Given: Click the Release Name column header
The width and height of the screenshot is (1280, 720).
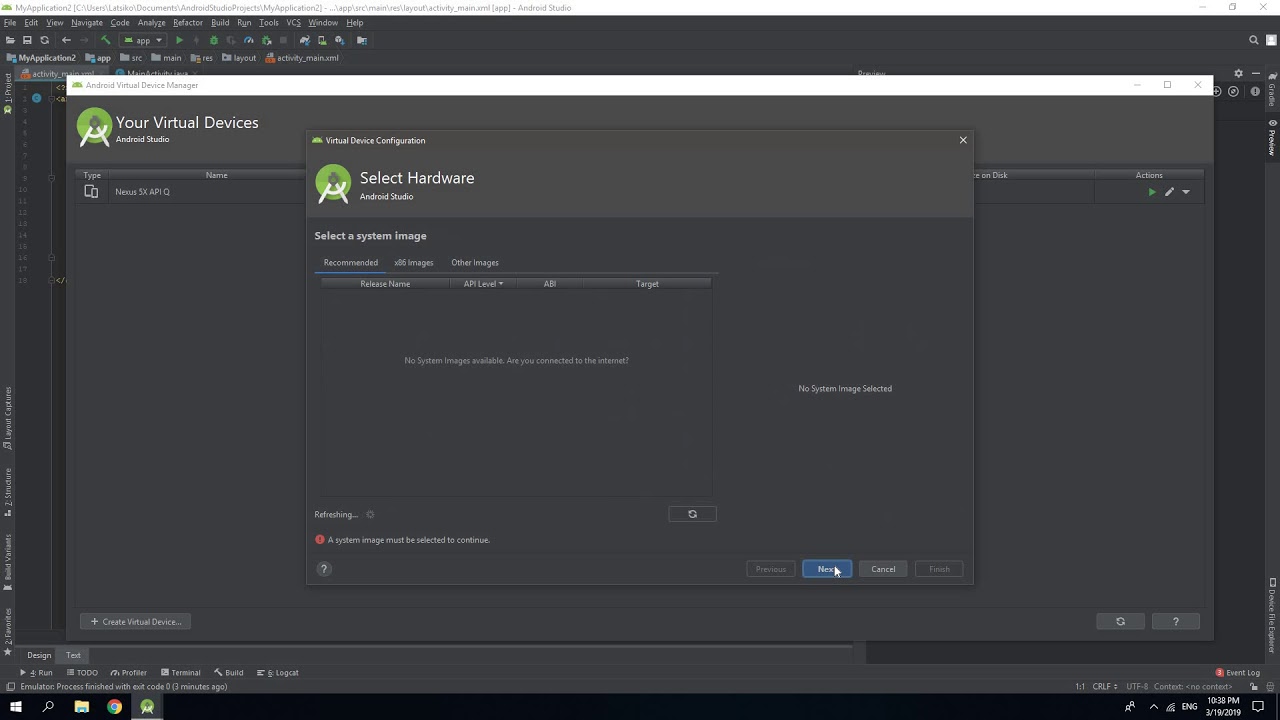Looking at the screenshot, I should pyautogui.click(x=385, y=284).
